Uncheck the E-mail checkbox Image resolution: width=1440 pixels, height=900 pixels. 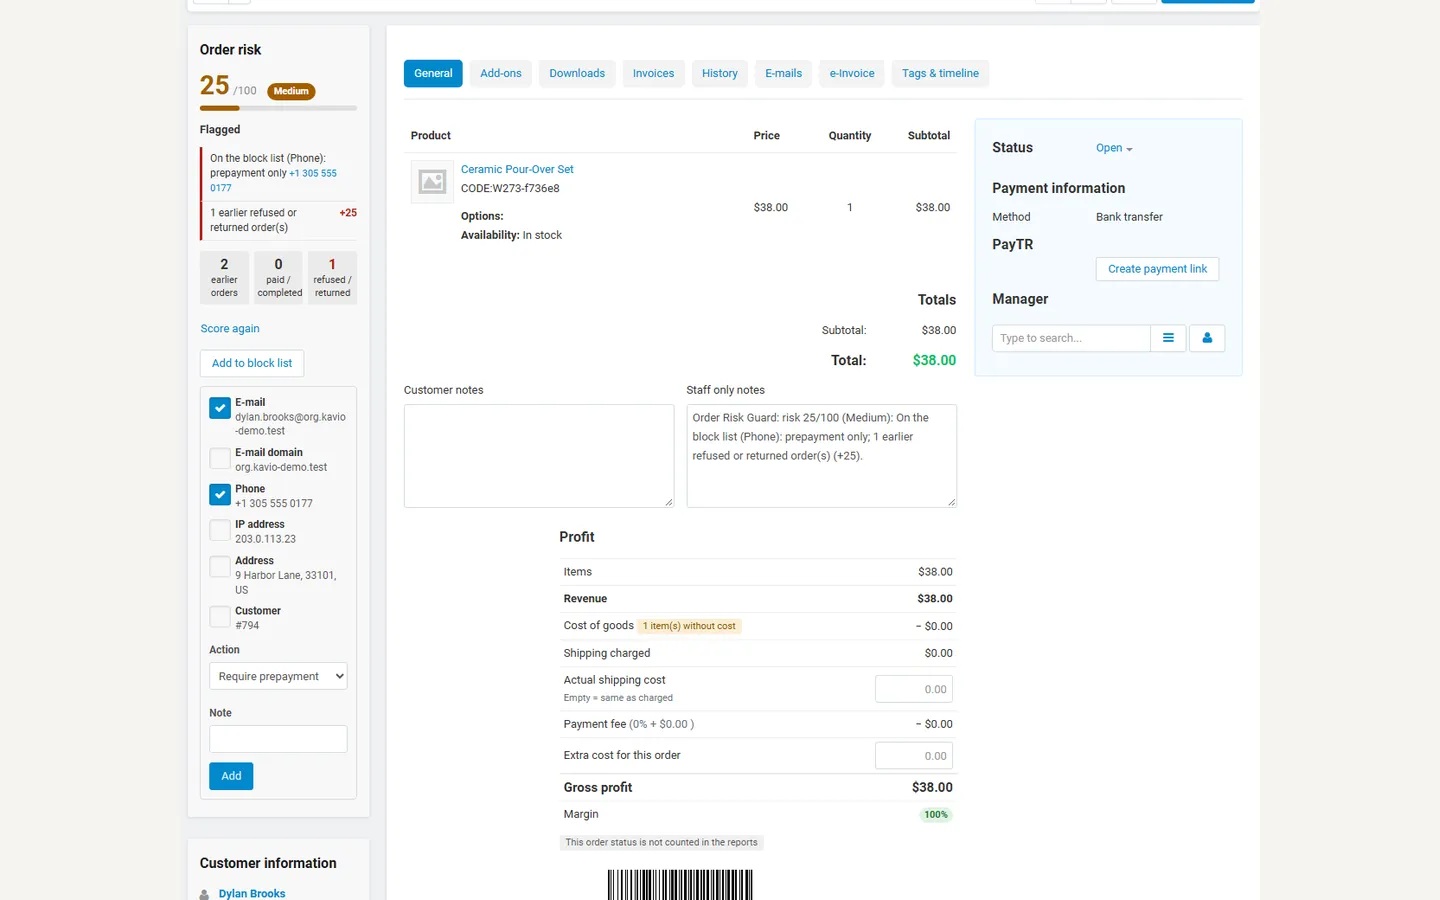pyautogui.click(x=220, y=408)
